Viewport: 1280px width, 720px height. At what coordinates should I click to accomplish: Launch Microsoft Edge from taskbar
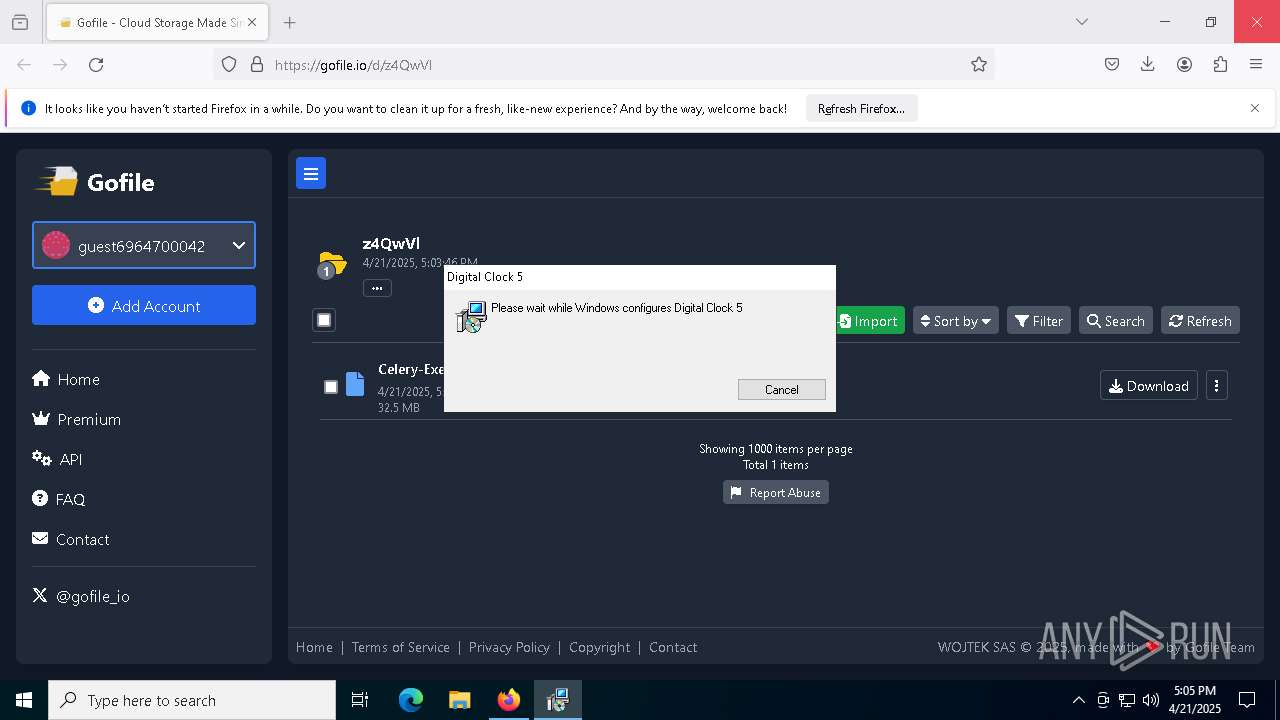[411, 700]
